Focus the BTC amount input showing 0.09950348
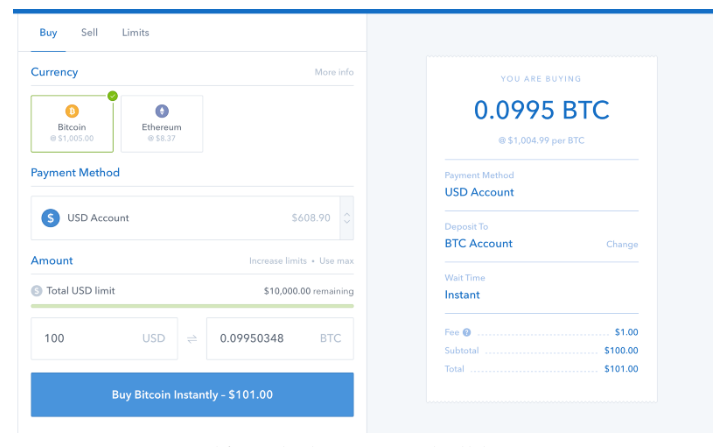This screenshot has height=447, width=722. point(280,338)
